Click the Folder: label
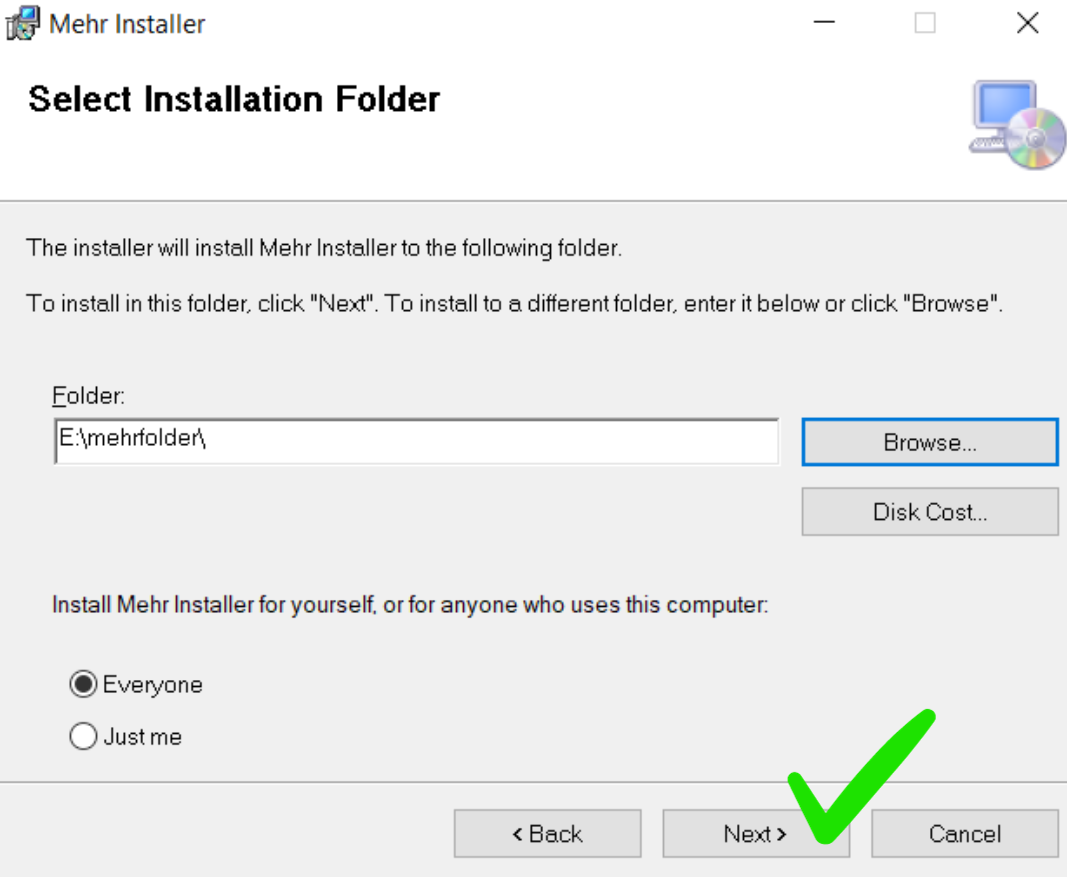This screenshot has width=1067, height=877. coord(88,395)
